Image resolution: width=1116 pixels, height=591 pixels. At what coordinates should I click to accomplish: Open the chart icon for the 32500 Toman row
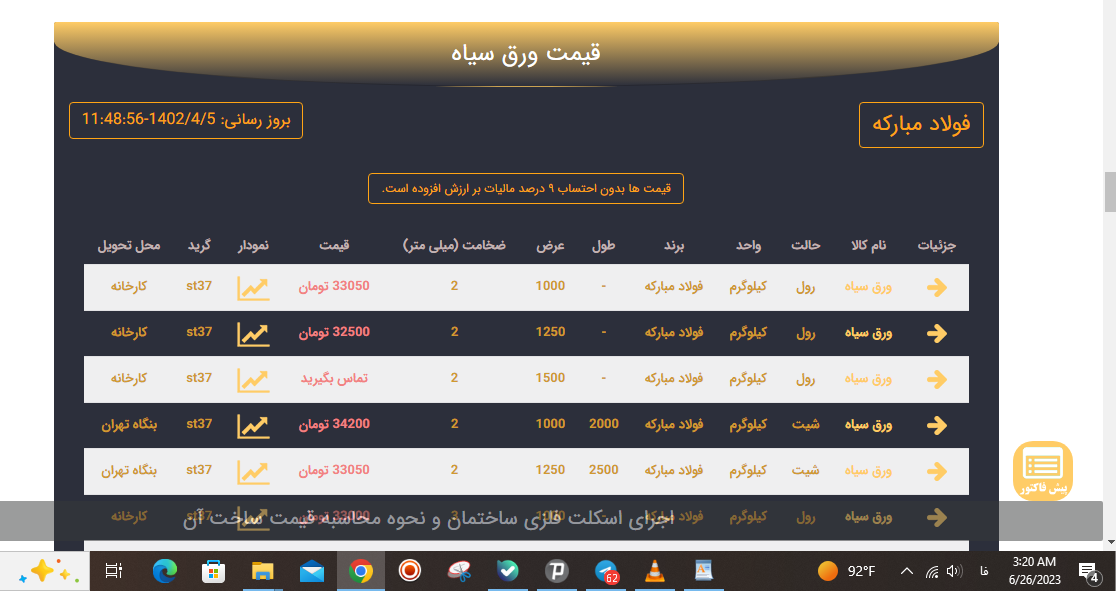tap(253, 333)
